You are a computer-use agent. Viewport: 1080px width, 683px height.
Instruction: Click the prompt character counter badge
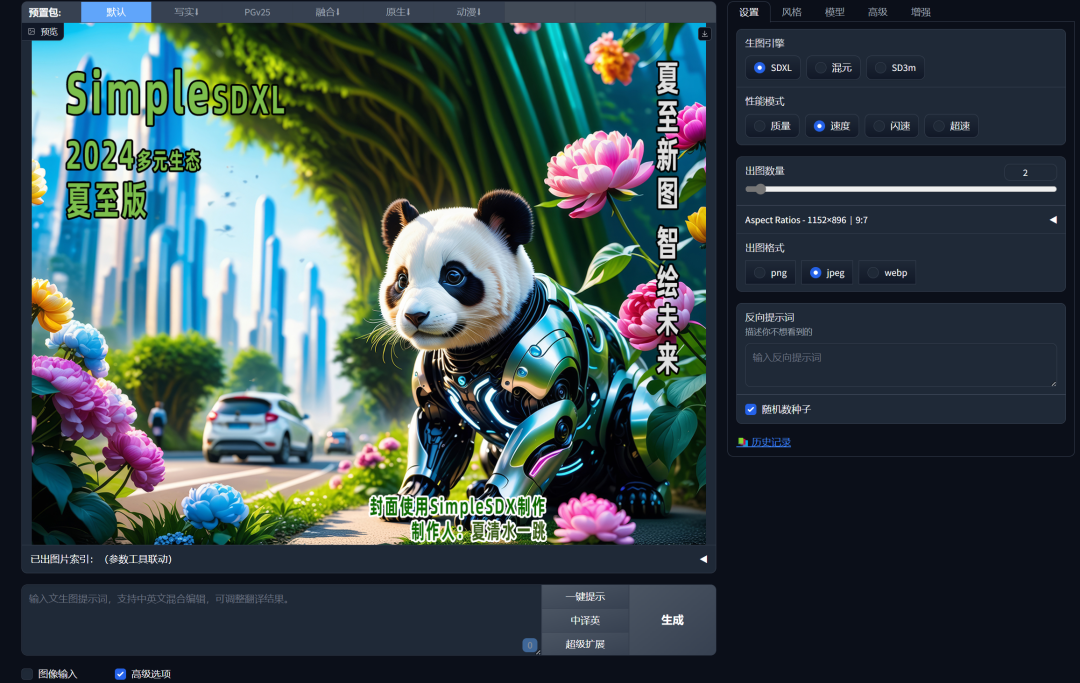coord(529,645)
